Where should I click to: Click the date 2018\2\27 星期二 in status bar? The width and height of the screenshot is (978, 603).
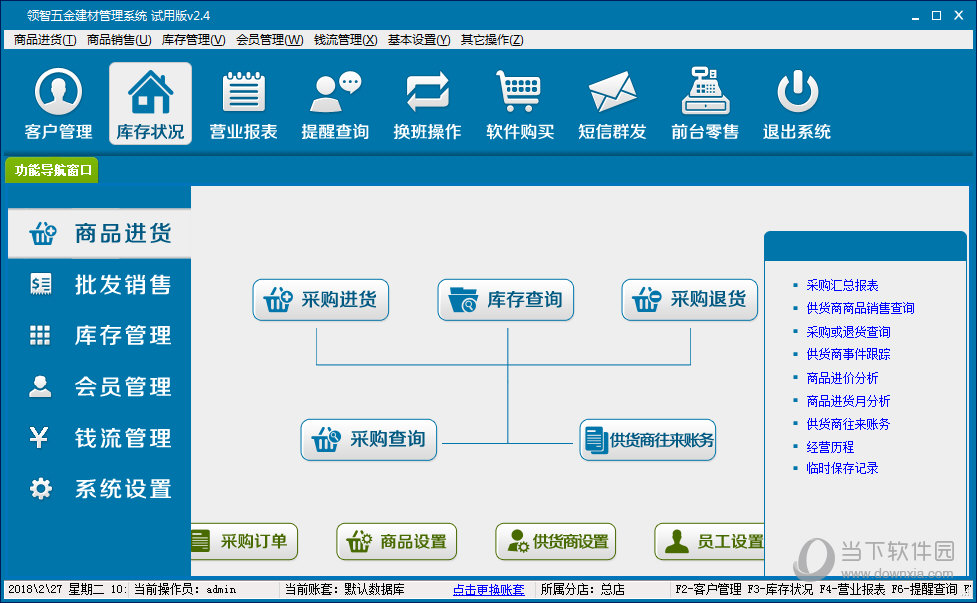[x=66, y=589]
